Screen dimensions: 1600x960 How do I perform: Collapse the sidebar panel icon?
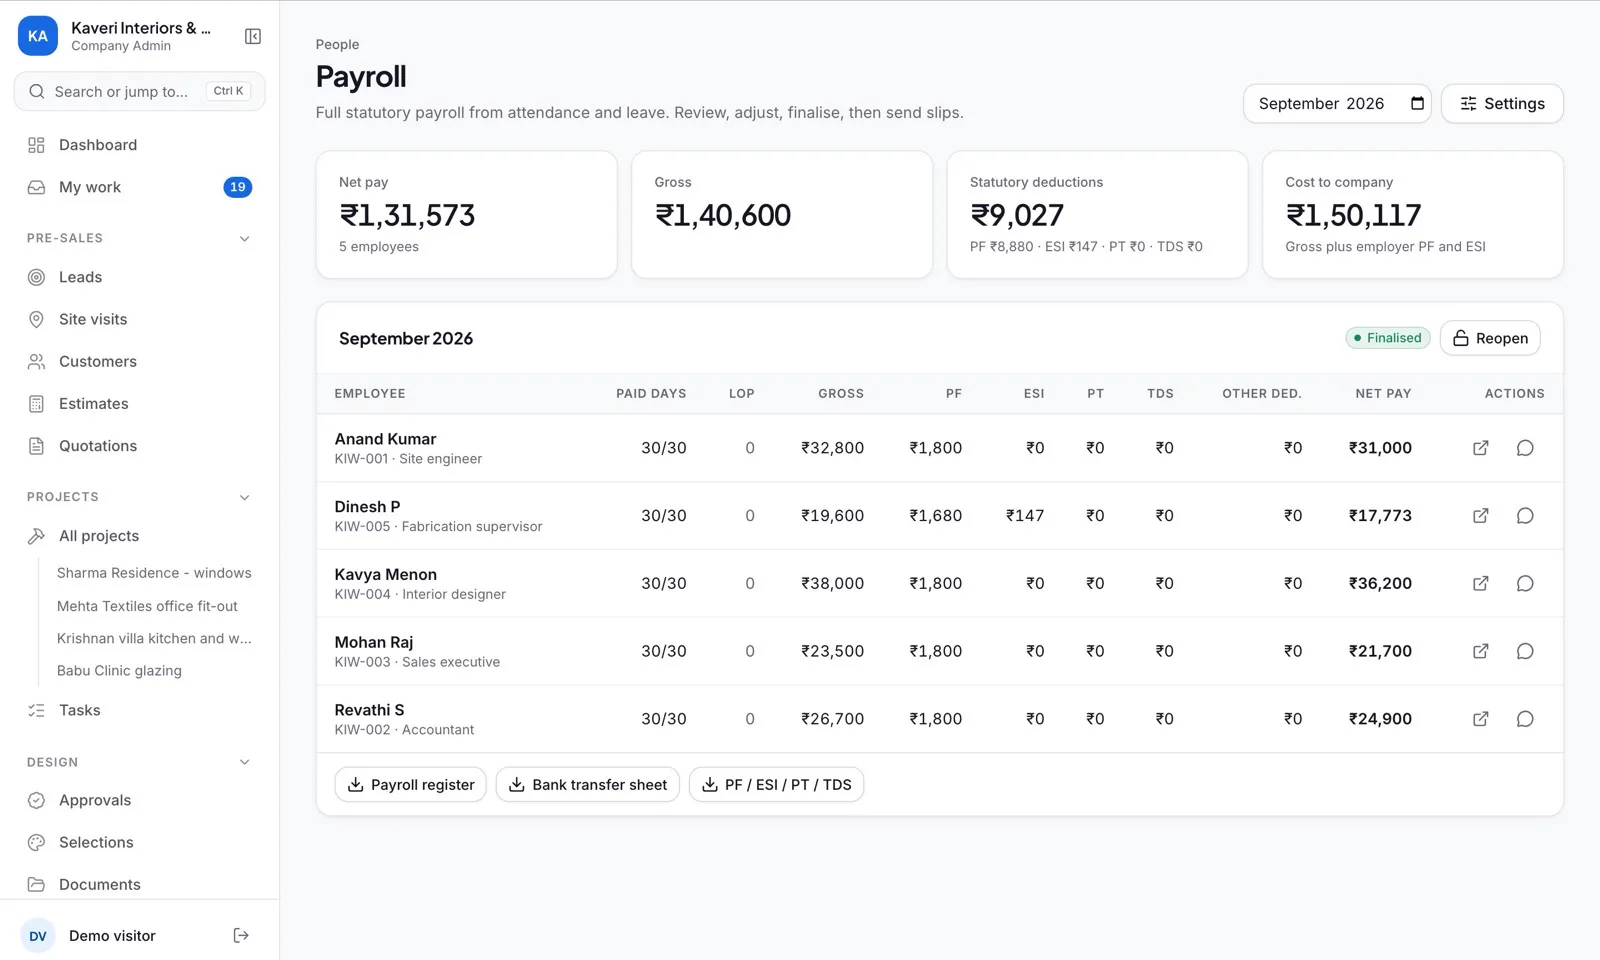coord(253,37)
